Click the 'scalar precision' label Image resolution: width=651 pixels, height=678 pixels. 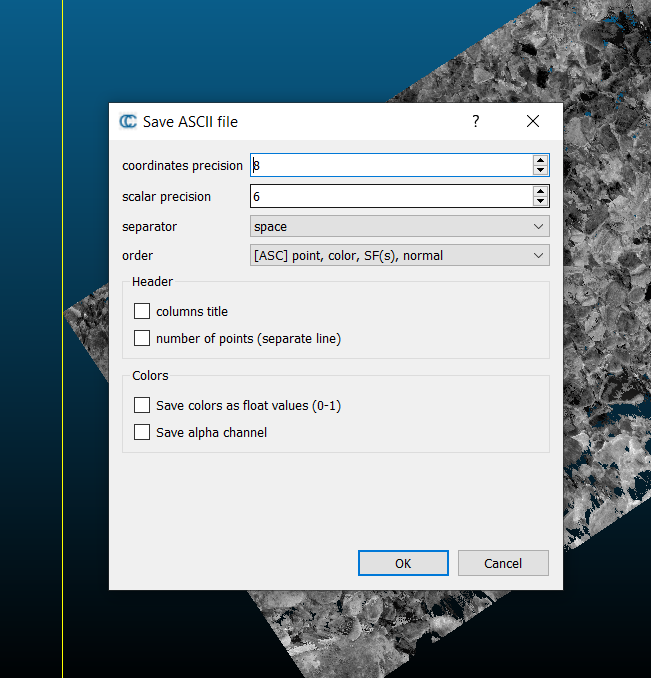[166, 197]
